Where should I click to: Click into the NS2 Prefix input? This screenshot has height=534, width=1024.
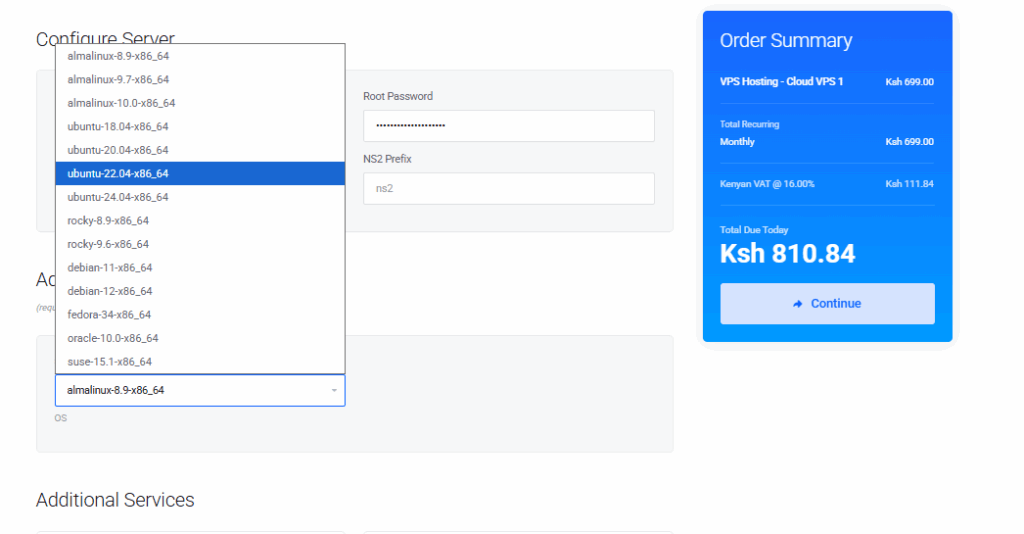tap(508, 188)
